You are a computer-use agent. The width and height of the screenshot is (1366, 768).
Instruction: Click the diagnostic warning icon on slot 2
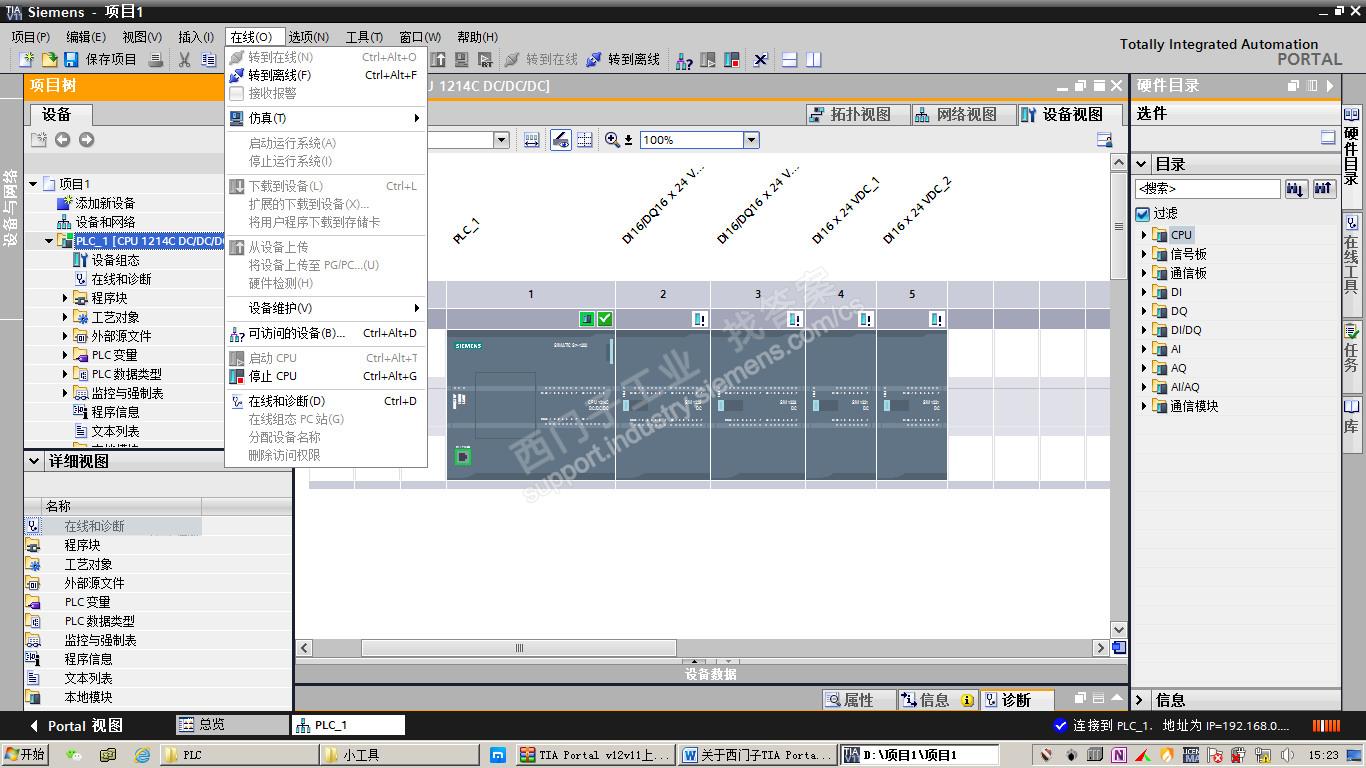pos(700,319)
